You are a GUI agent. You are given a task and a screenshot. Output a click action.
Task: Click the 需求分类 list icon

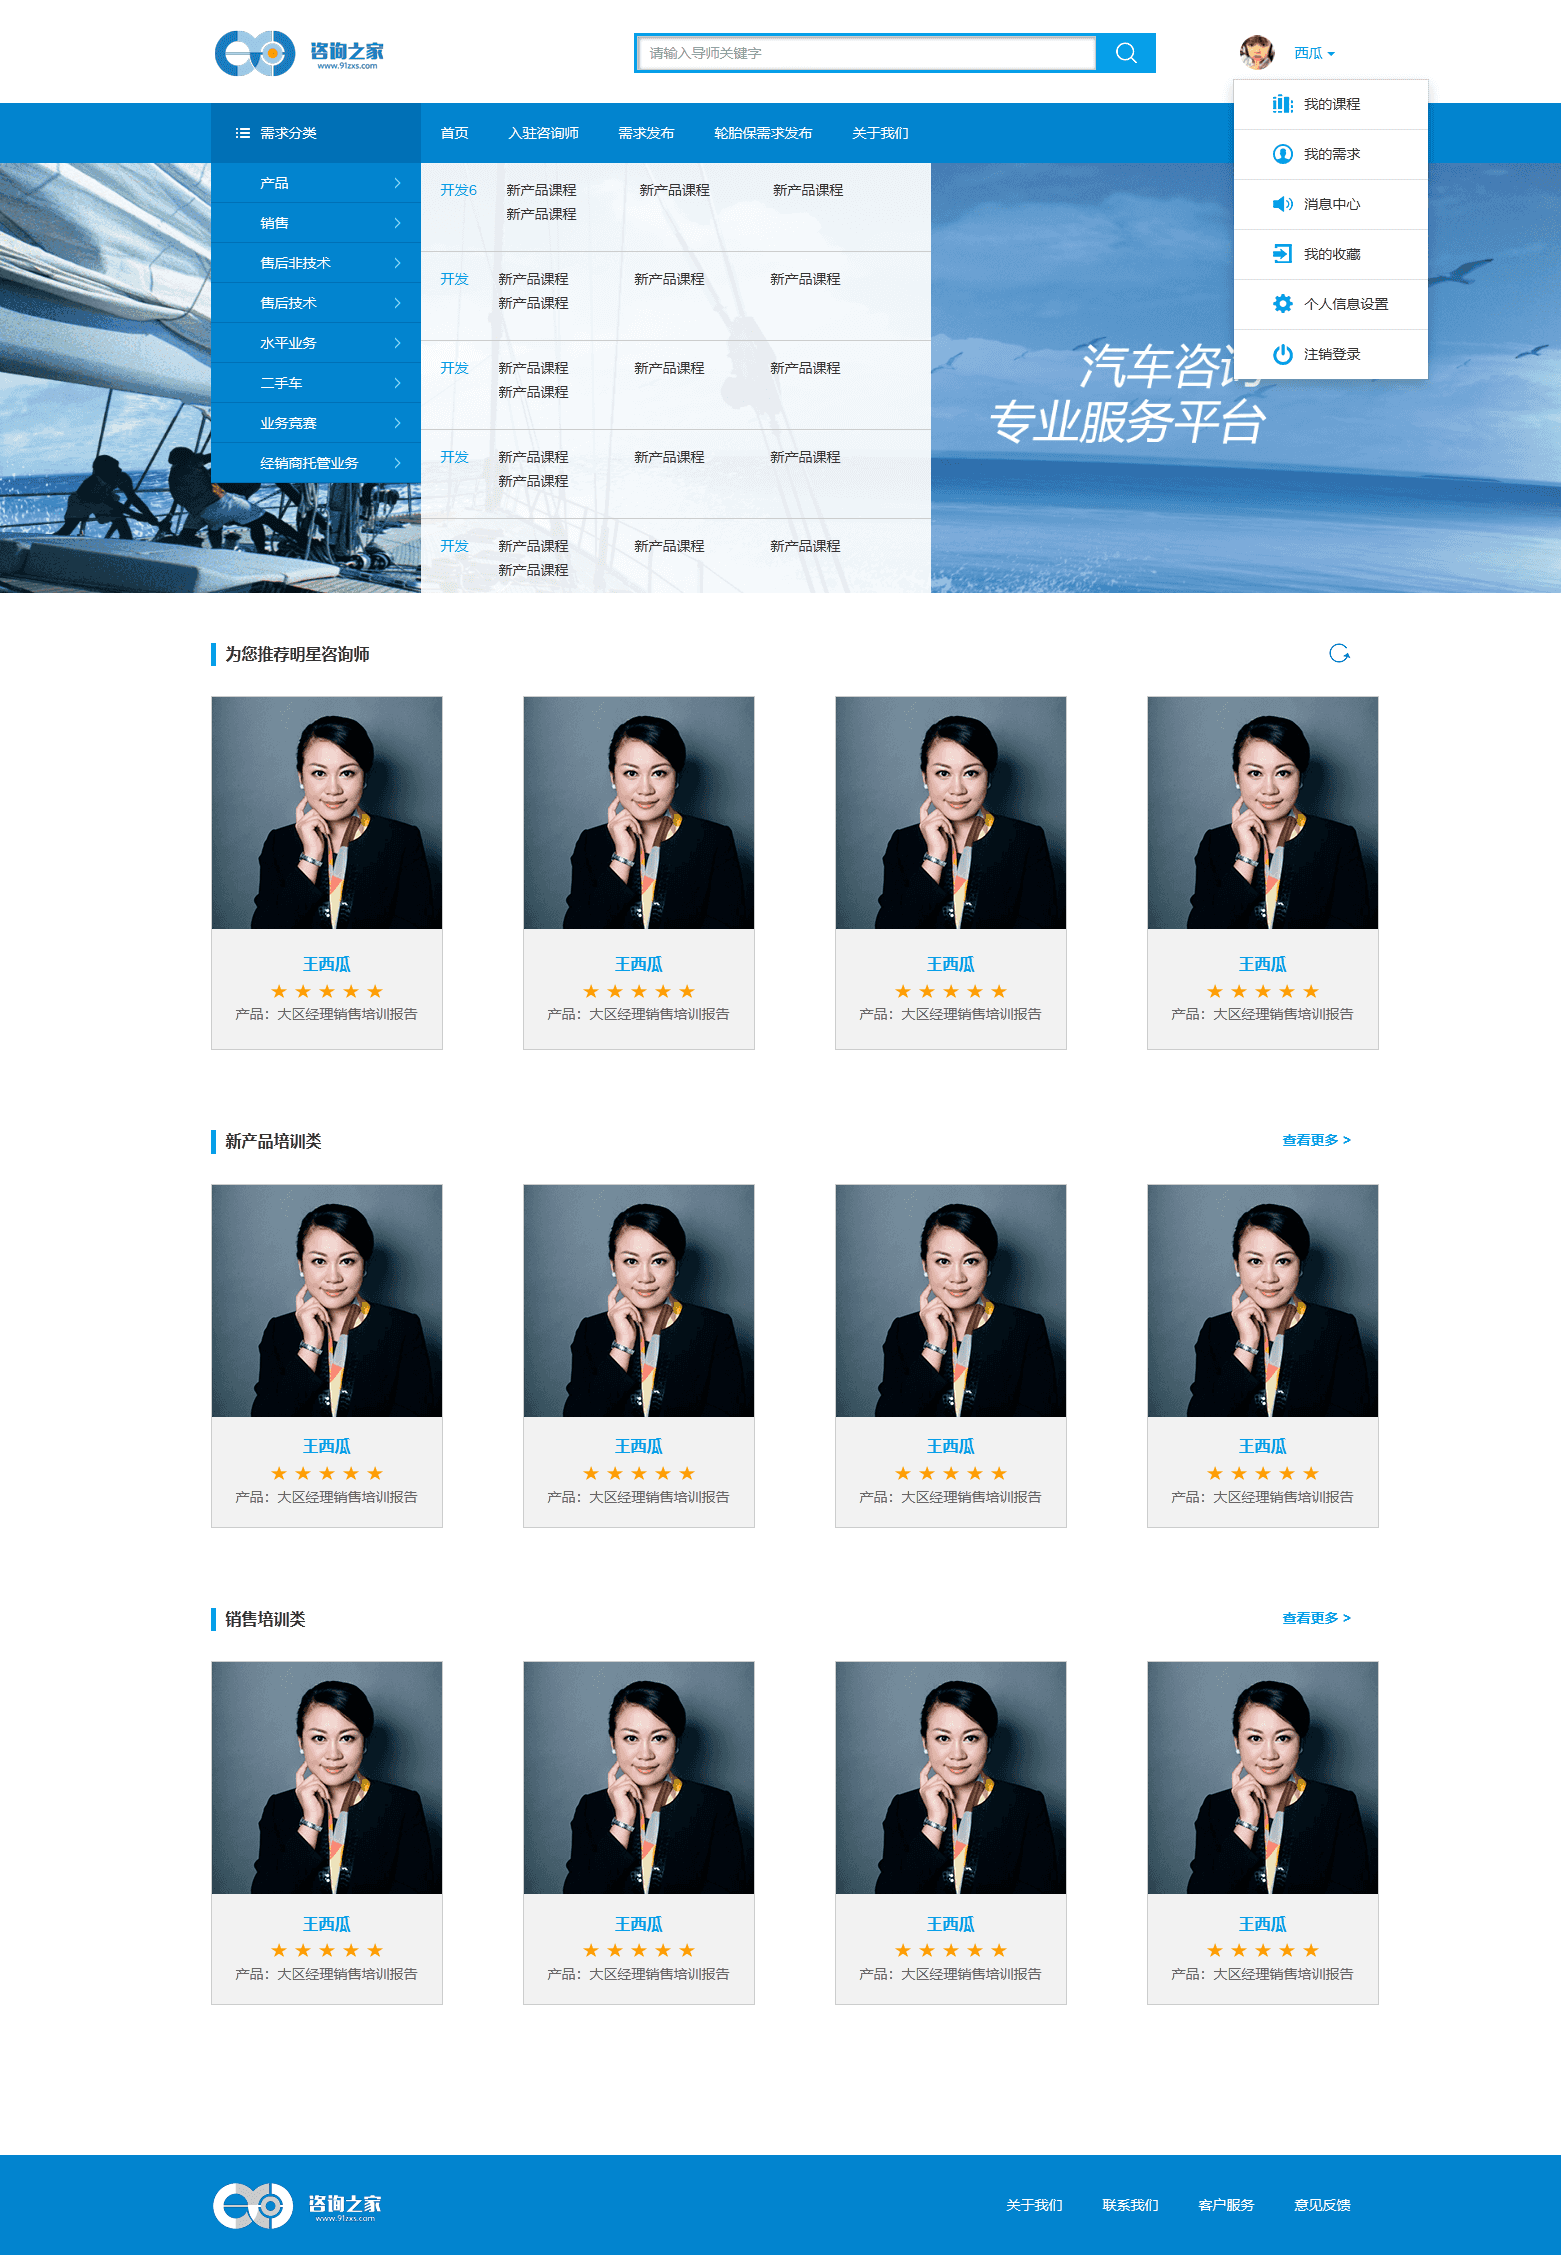(x=242, y=133)
